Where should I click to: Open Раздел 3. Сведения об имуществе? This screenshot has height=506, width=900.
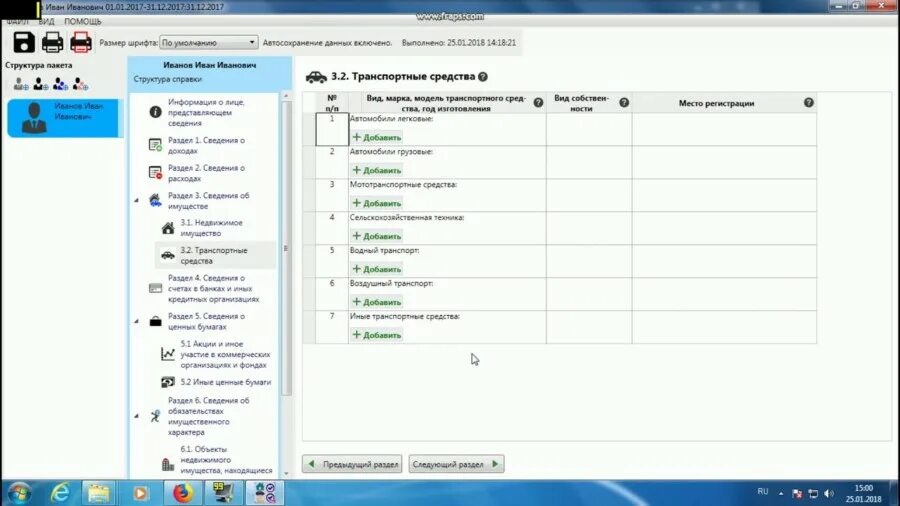[208, 200]
